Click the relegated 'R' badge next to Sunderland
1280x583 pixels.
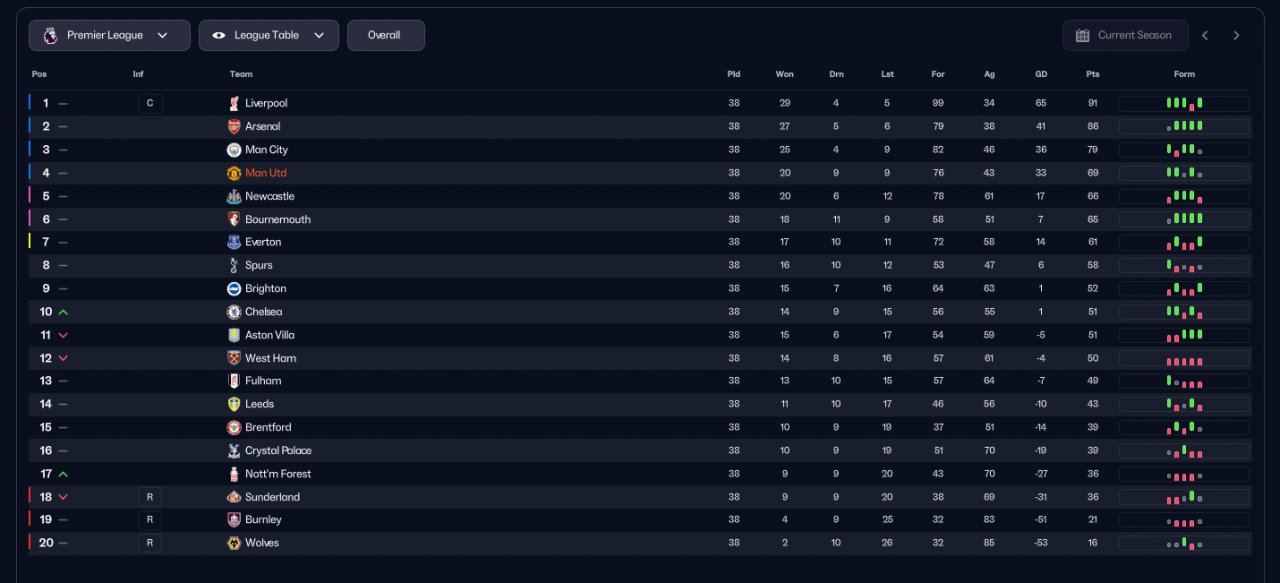149,497
